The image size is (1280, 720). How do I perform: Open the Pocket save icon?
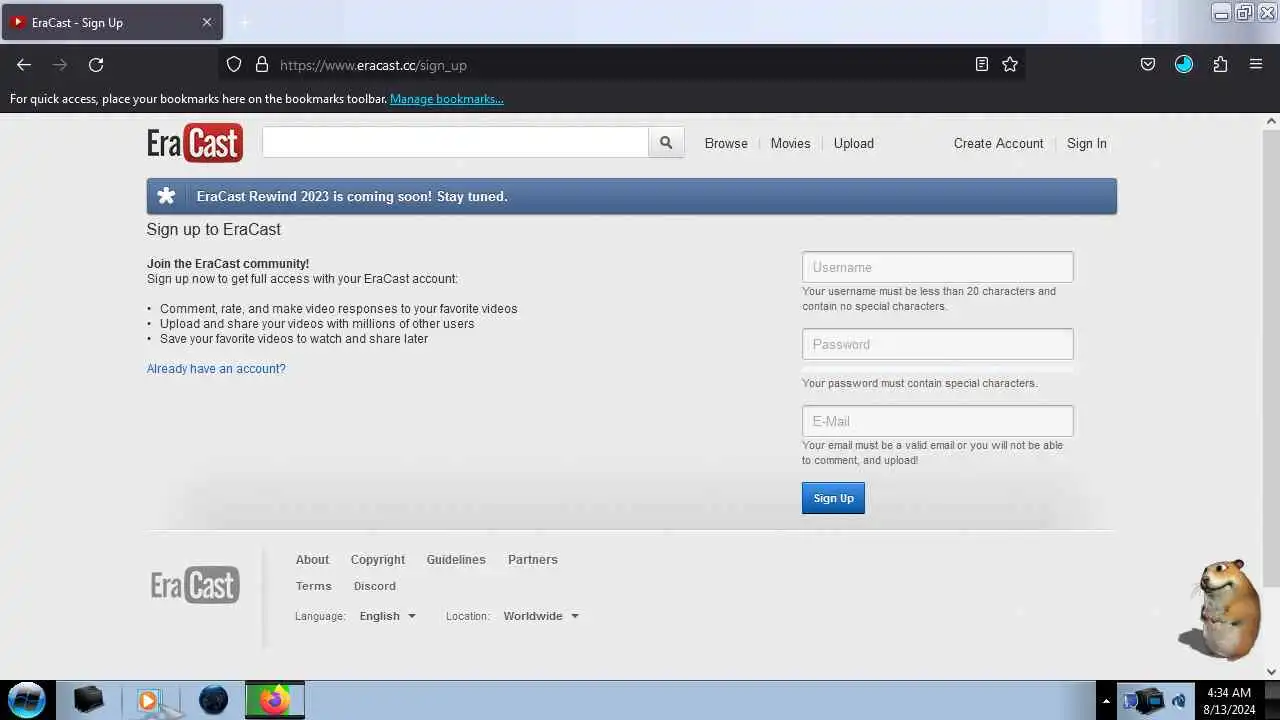(x=1148, y=65)
